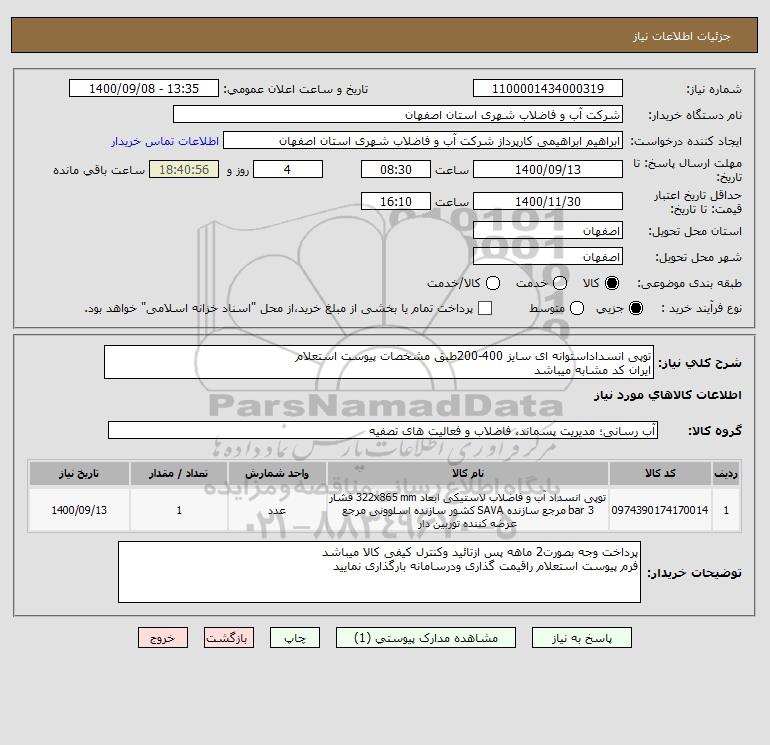Click the buyer organization name field
The height and width of the screenshot is (745, 770).
click(398, 114)
